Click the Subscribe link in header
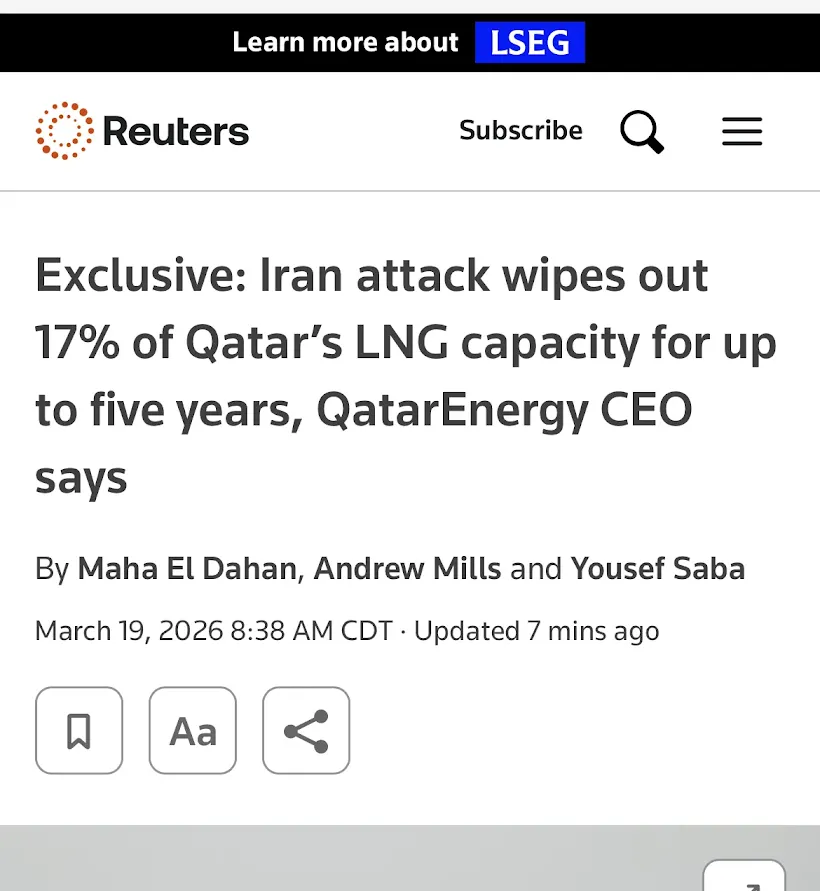Image resolution: width=820 pixels, height=891 pixels. click(521, 131)
